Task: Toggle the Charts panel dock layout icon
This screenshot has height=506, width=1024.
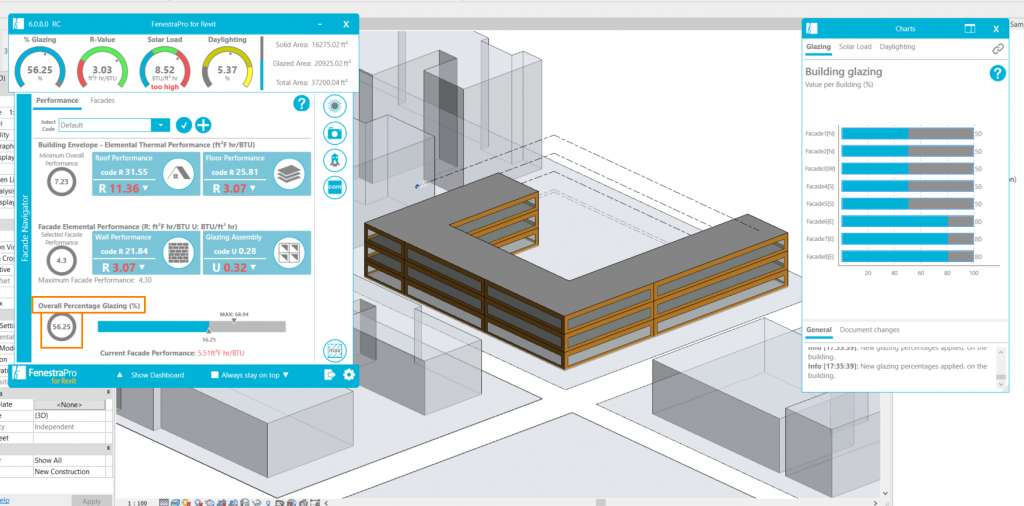Action: [x=970, y=29]
